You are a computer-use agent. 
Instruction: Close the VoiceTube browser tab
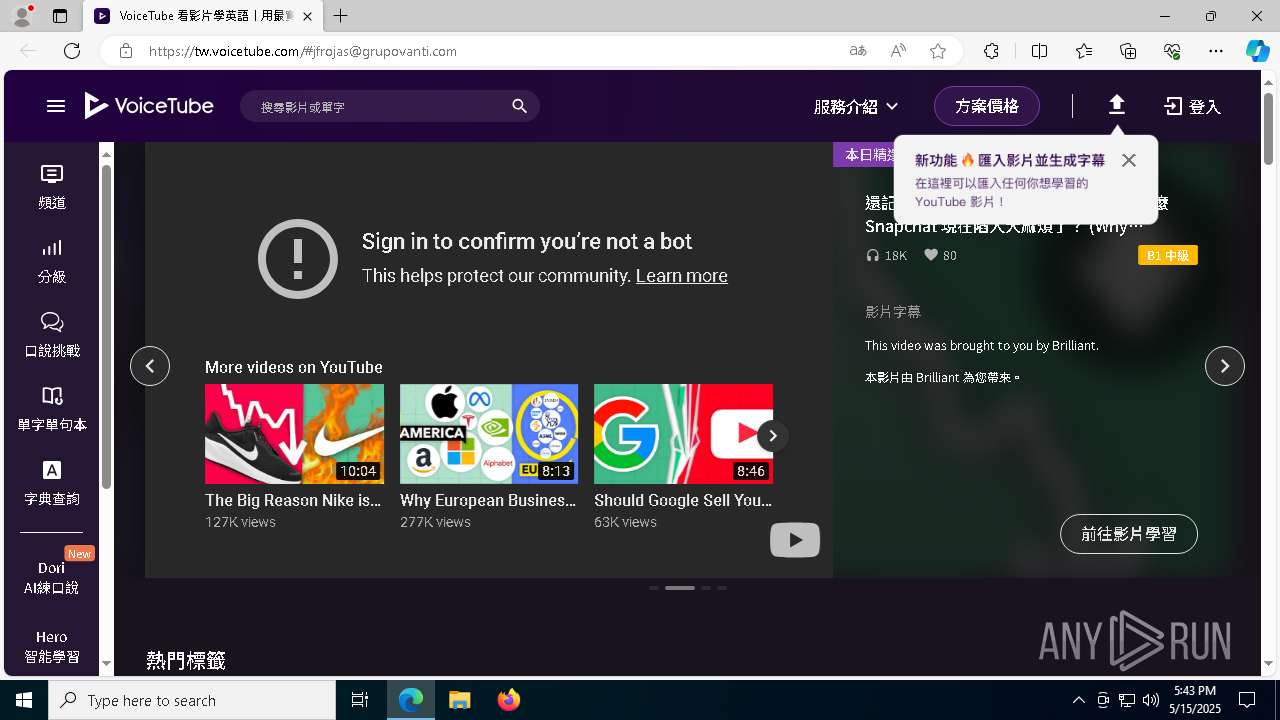click(308, 16)
